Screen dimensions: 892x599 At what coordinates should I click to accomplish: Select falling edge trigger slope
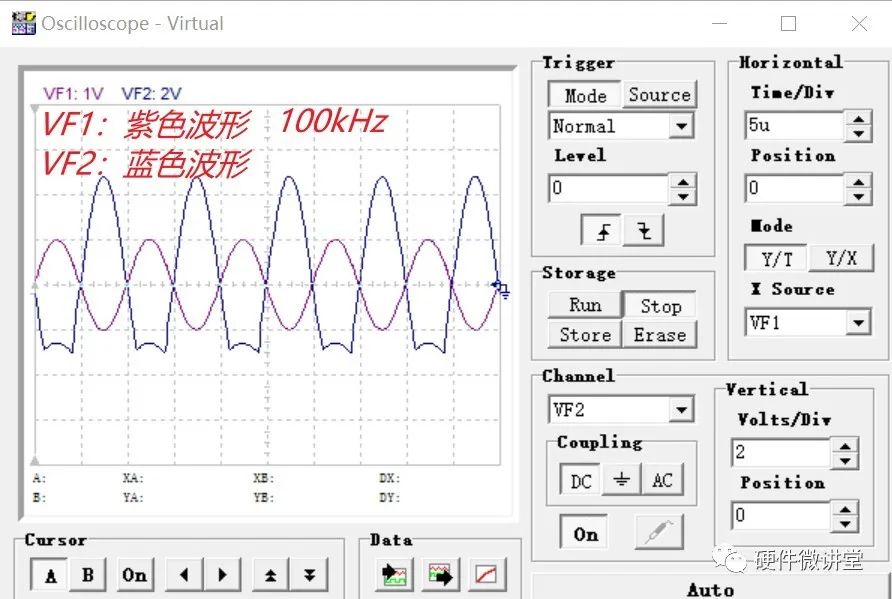[x=644, y=231]
